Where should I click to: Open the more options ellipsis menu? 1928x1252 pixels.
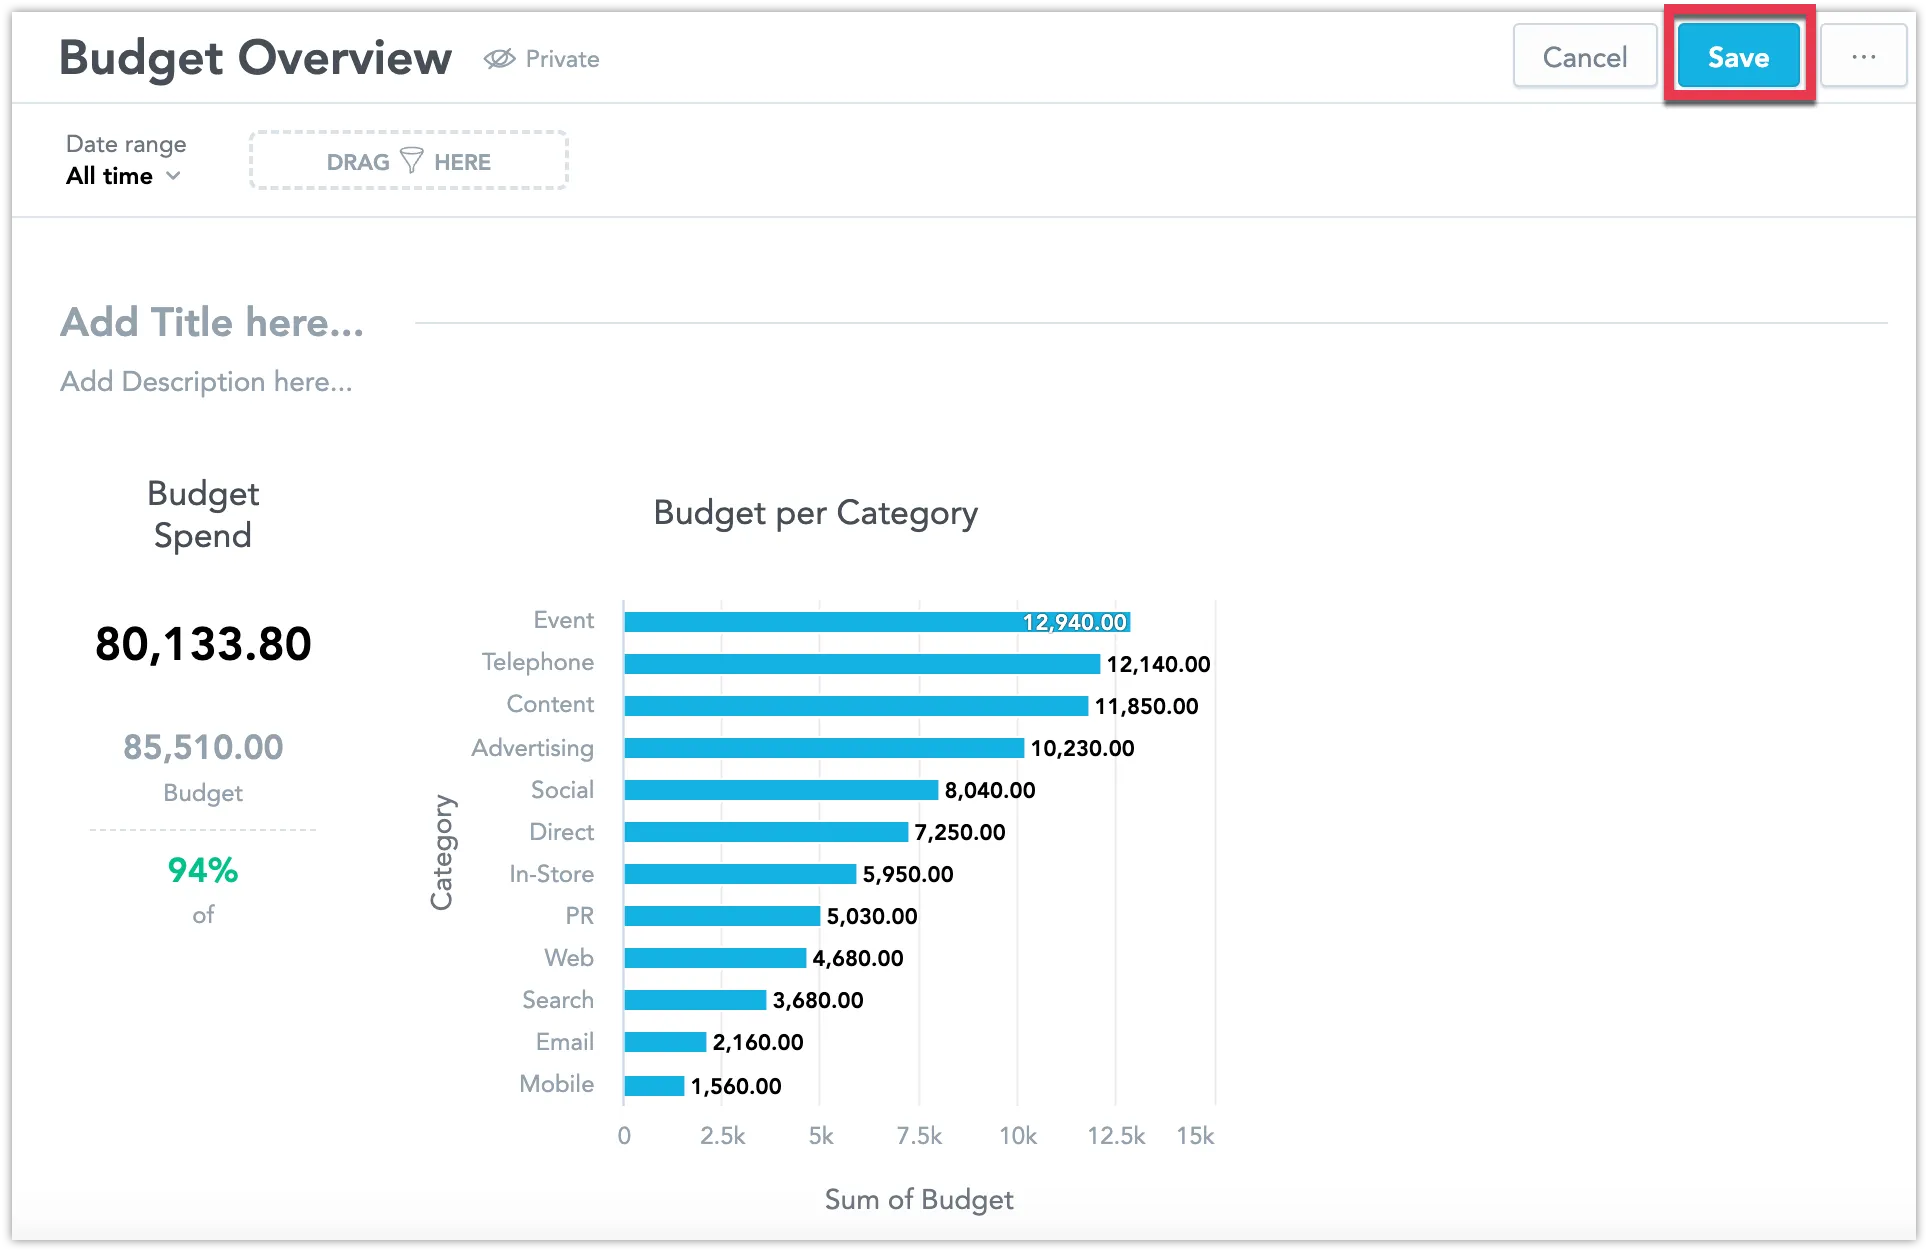pos(1862,57)
